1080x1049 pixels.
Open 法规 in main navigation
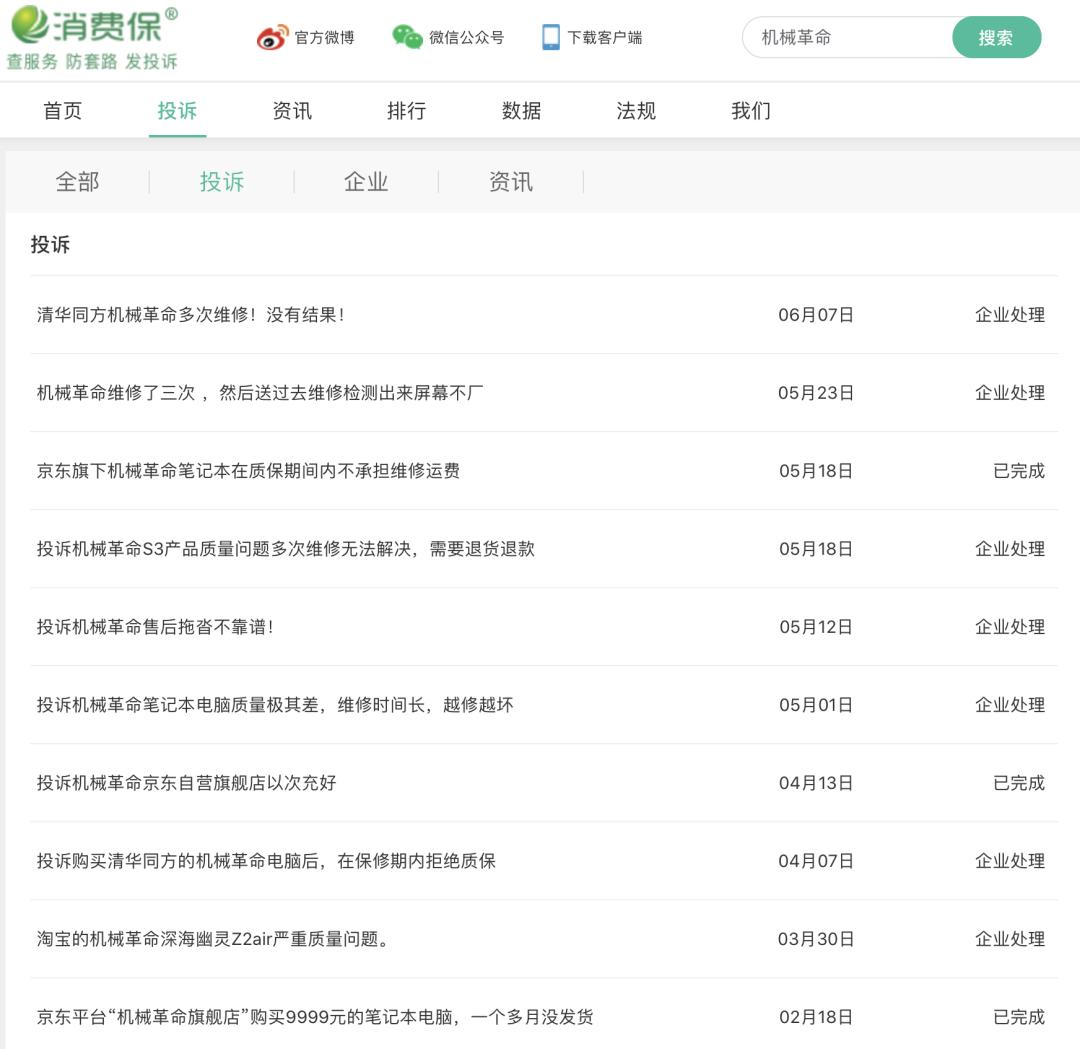click(x=636, y=110)
